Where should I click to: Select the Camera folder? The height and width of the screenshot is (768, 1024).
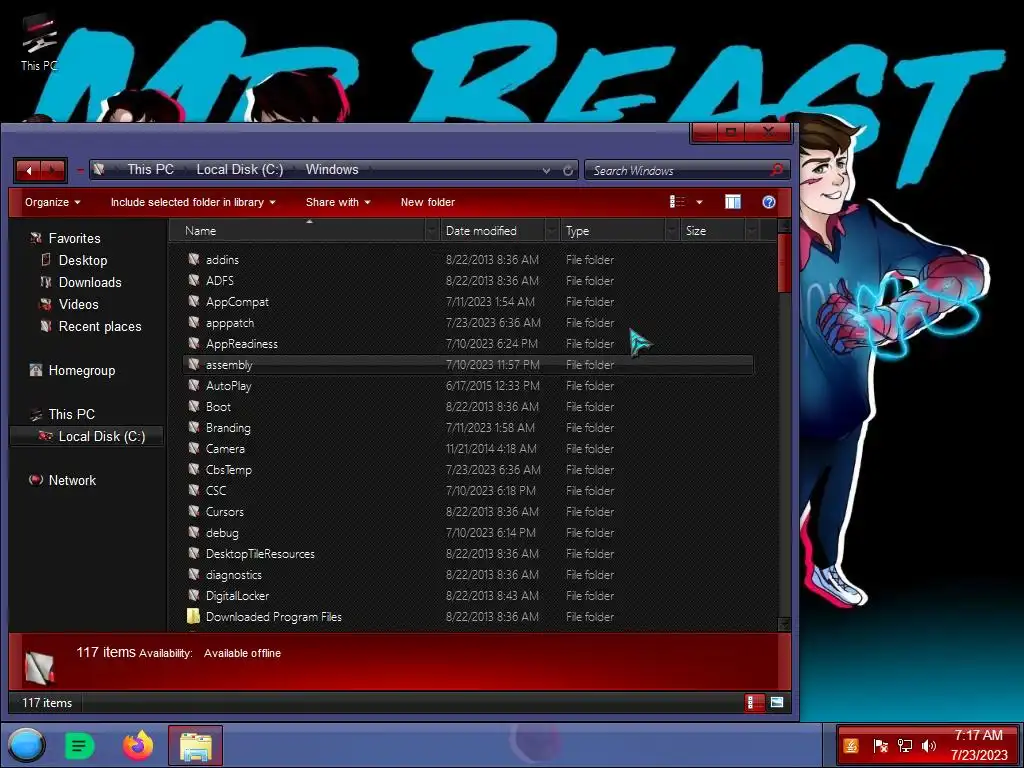pos(225,449)
